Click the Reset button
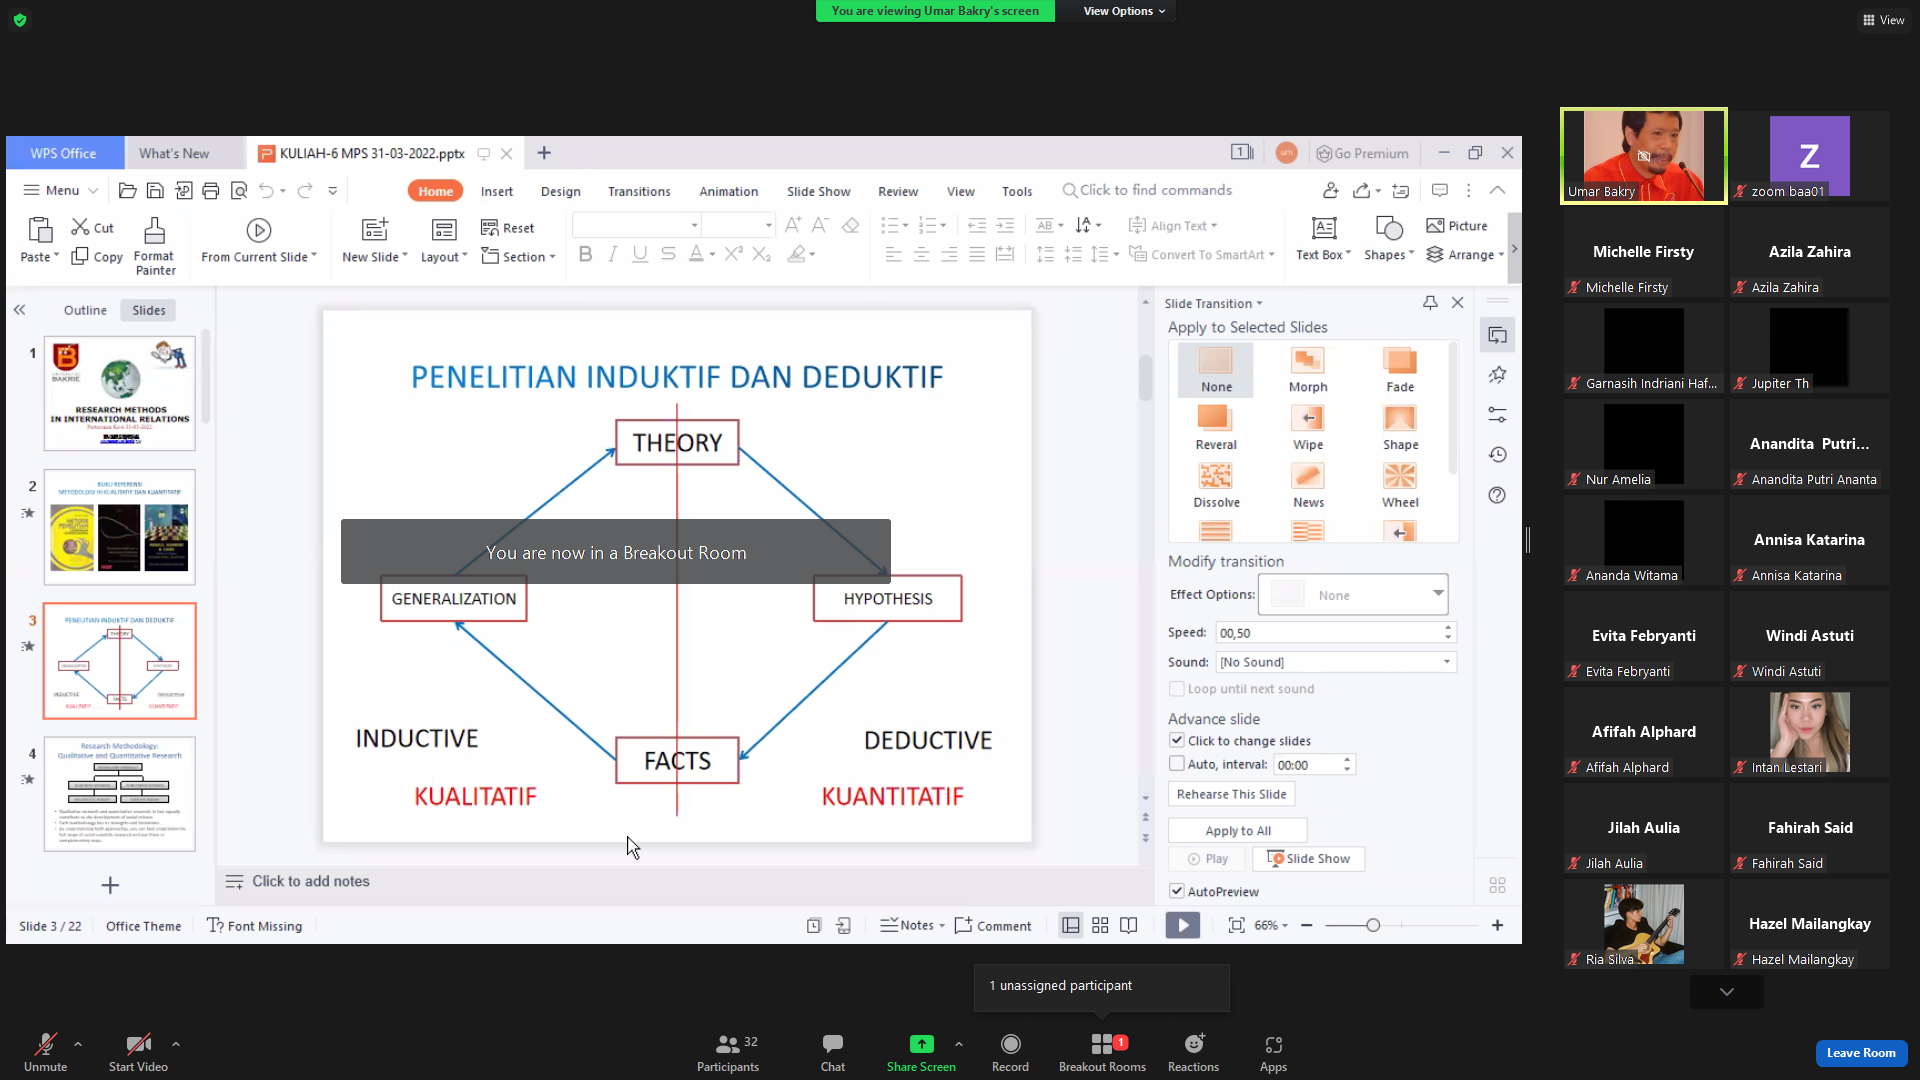This screenshot has height=1080, width=1920. click(x=508, y=228)
